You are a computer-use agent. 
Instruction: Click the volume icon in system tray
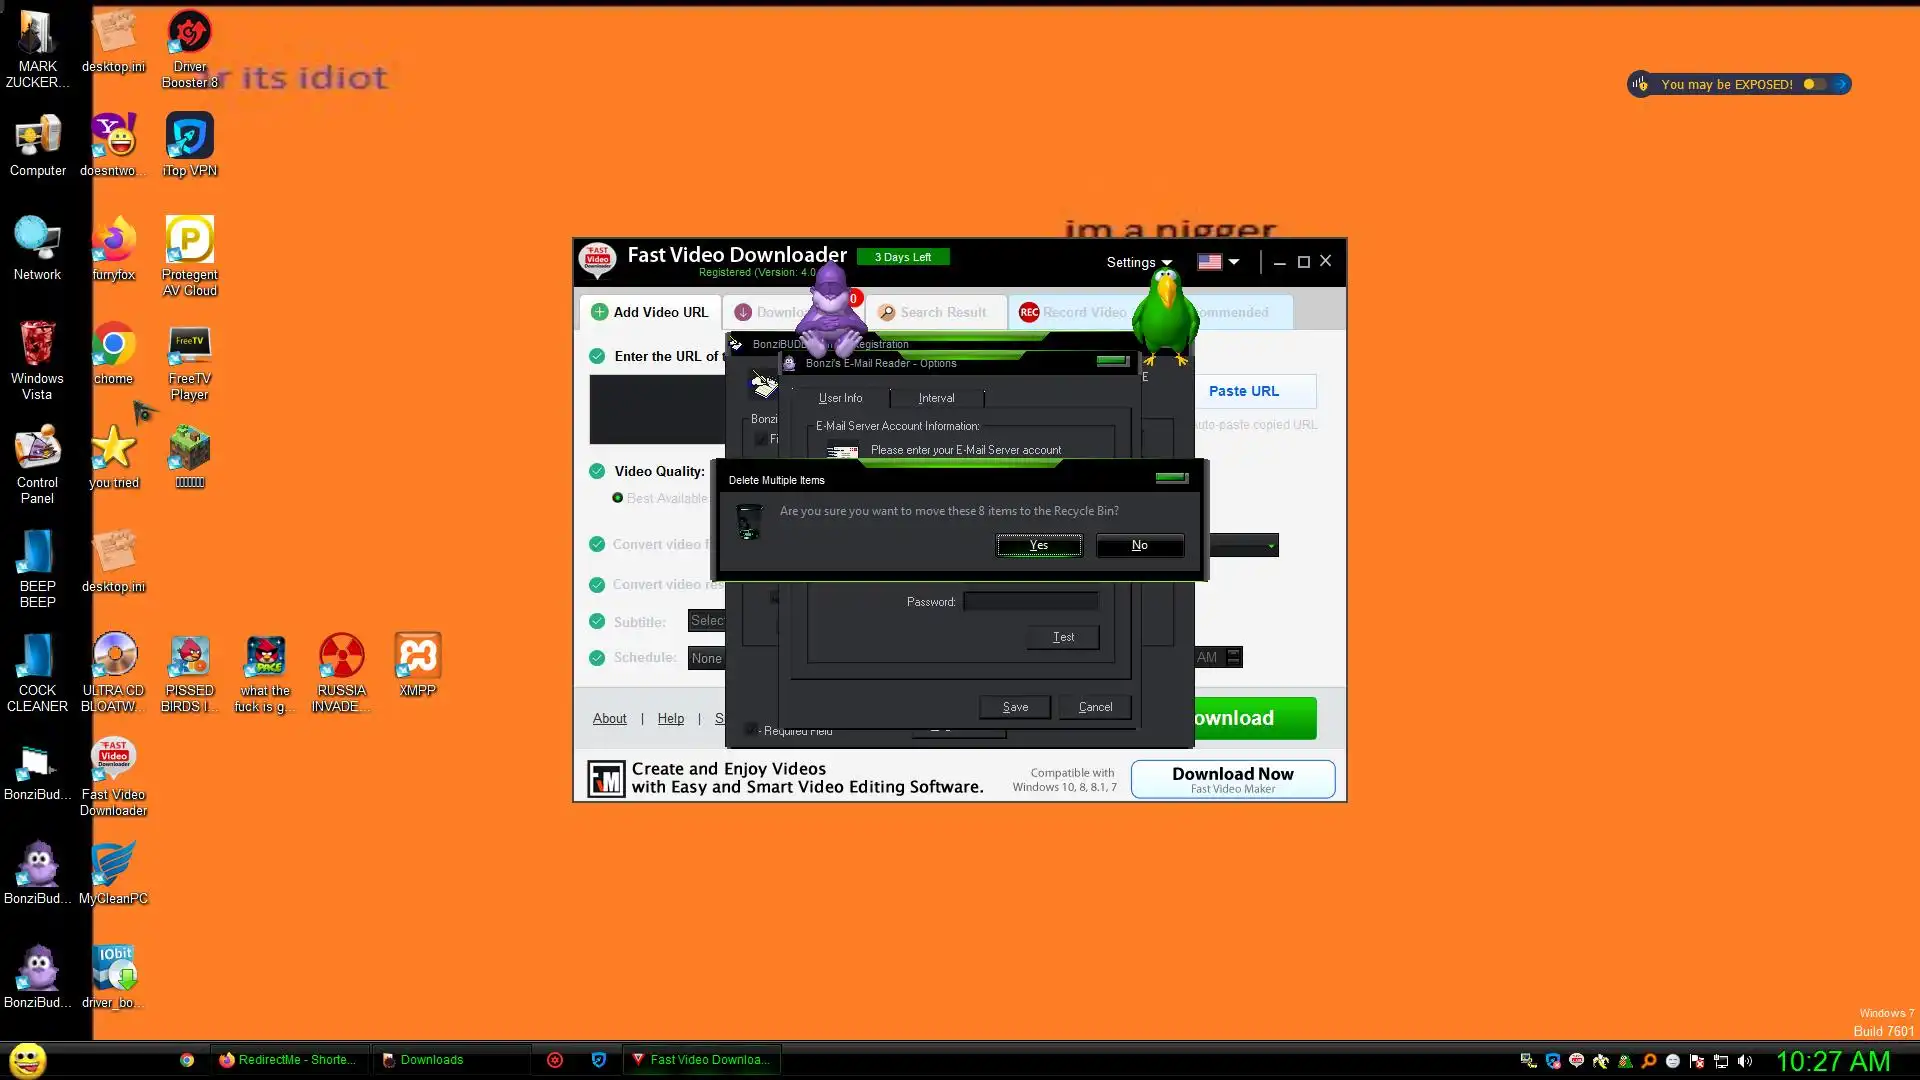tap(1745, 1061)
